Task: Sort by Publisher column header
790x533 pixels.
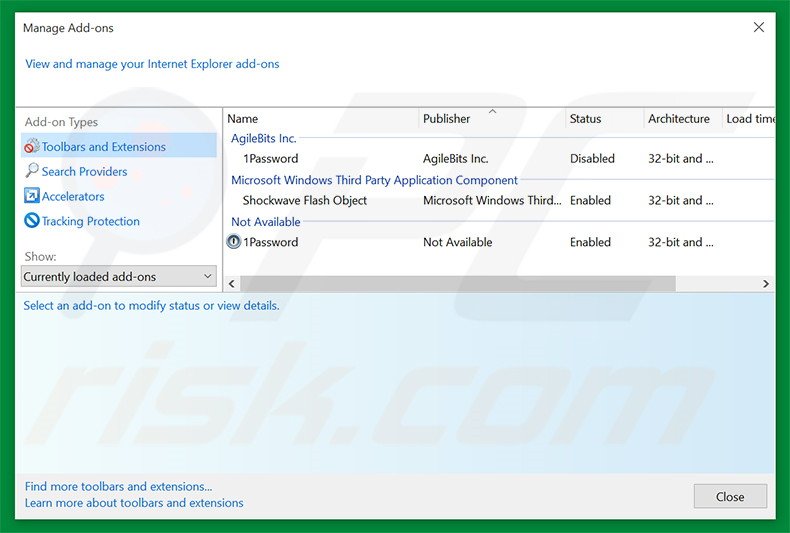Action: click(492, 119)
